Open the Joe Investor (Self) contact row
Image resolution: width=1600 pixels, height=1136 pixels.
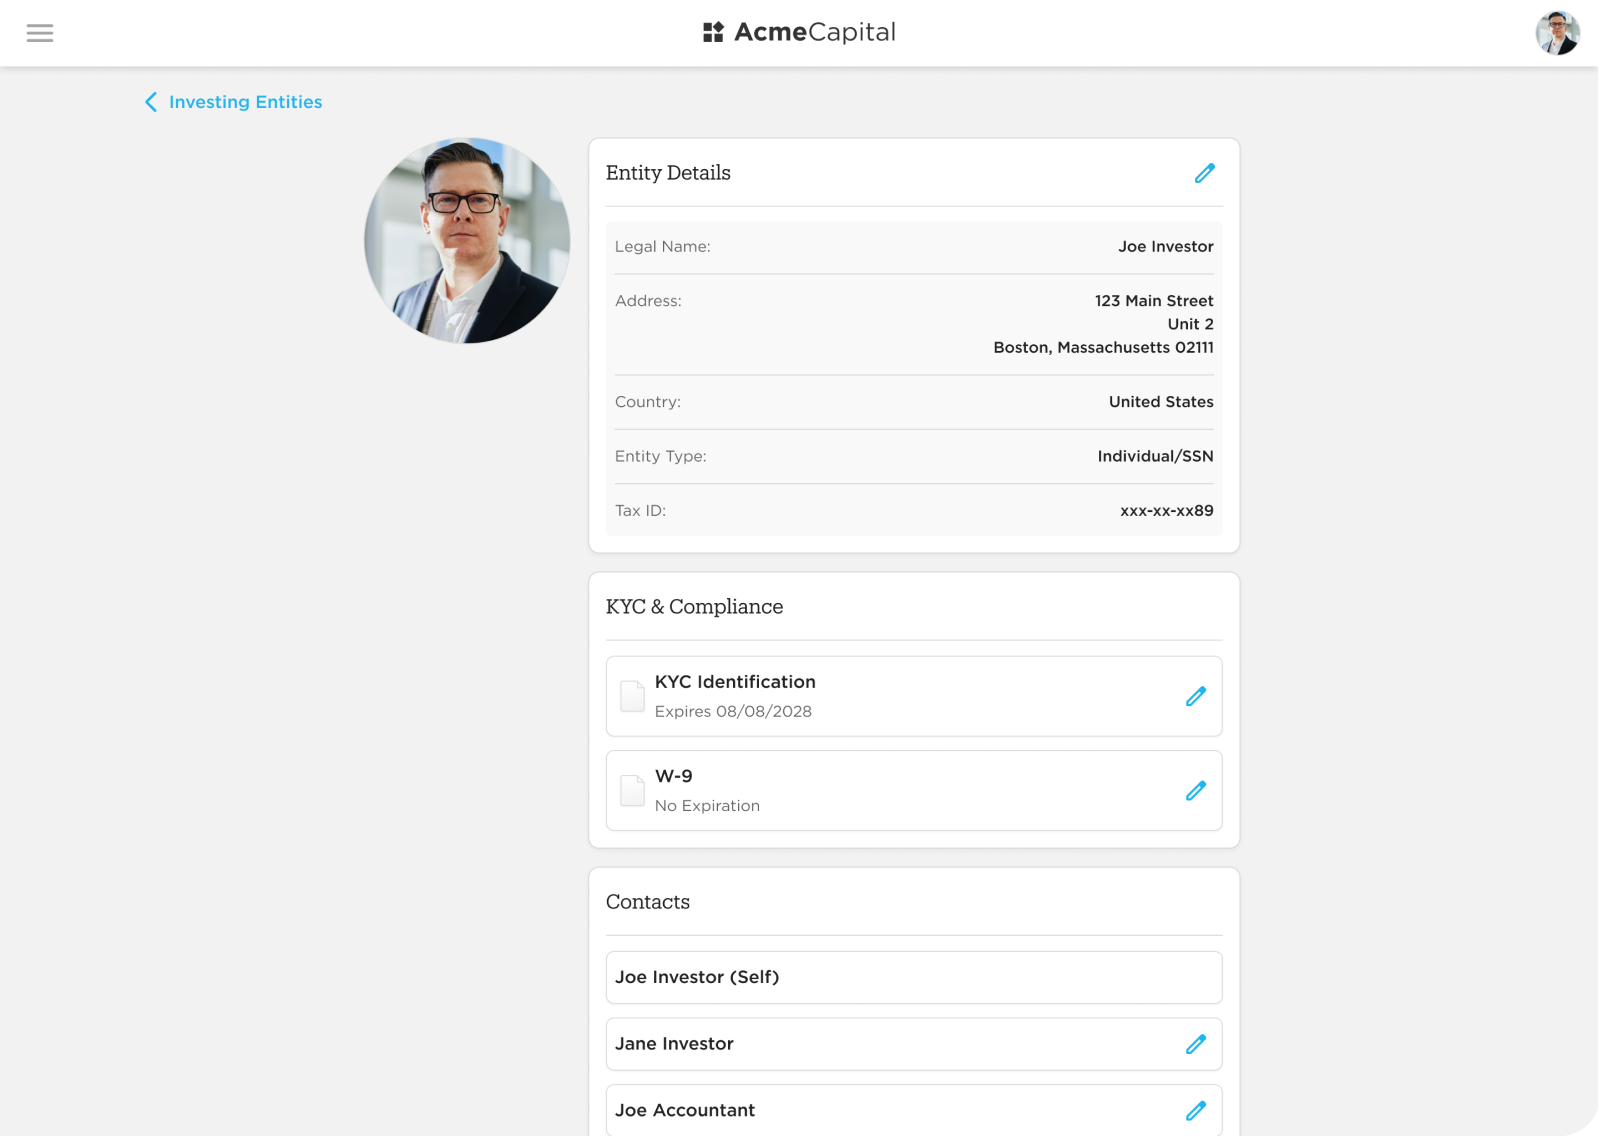[914, 977]
